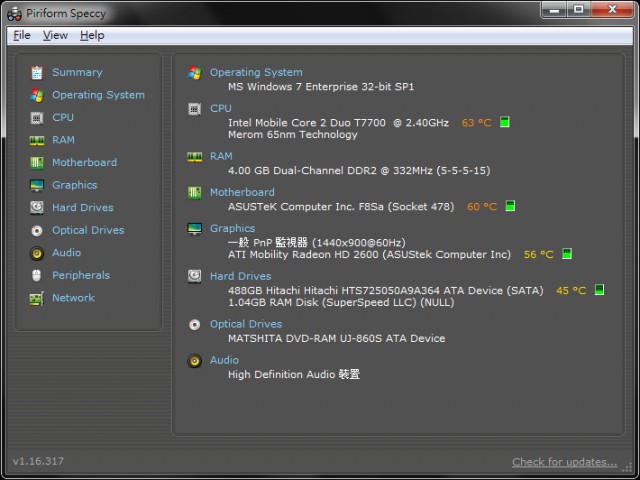Click the Check for updates link
Image resolution: width=640 pixels, height=480 pixels.
click(564, 462)
